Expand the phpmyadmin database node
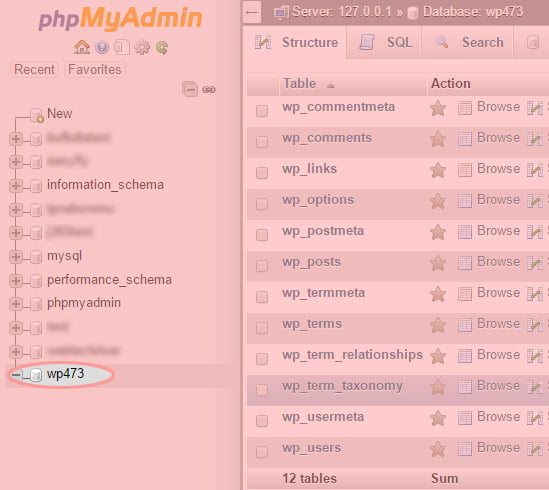 tap(15, 304)
